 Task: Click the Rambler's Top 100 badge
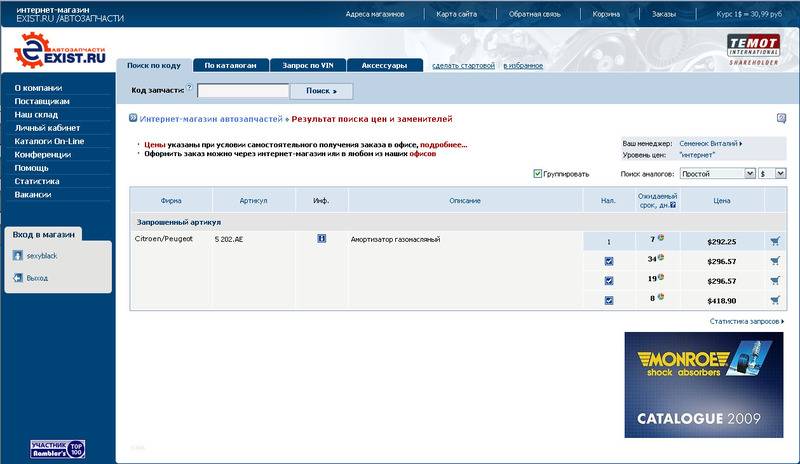[57, 447]
